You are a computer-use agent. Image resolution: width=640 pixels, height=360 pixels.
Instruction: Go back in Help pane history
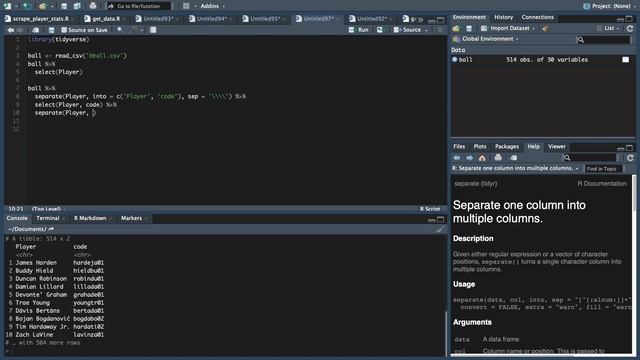point(457,158)
